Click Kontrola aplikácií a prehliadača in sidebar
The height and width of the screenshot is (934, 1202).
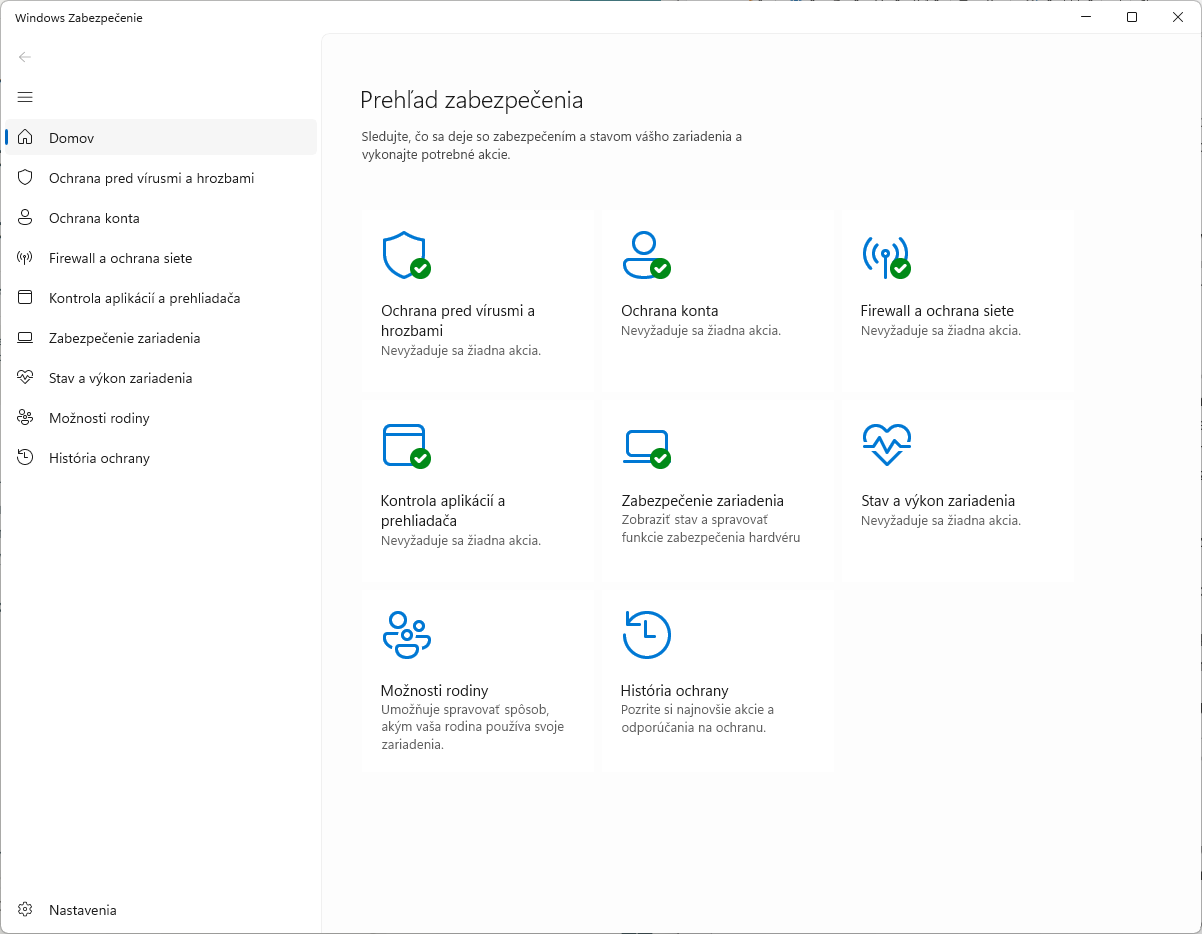pos(144,298)
